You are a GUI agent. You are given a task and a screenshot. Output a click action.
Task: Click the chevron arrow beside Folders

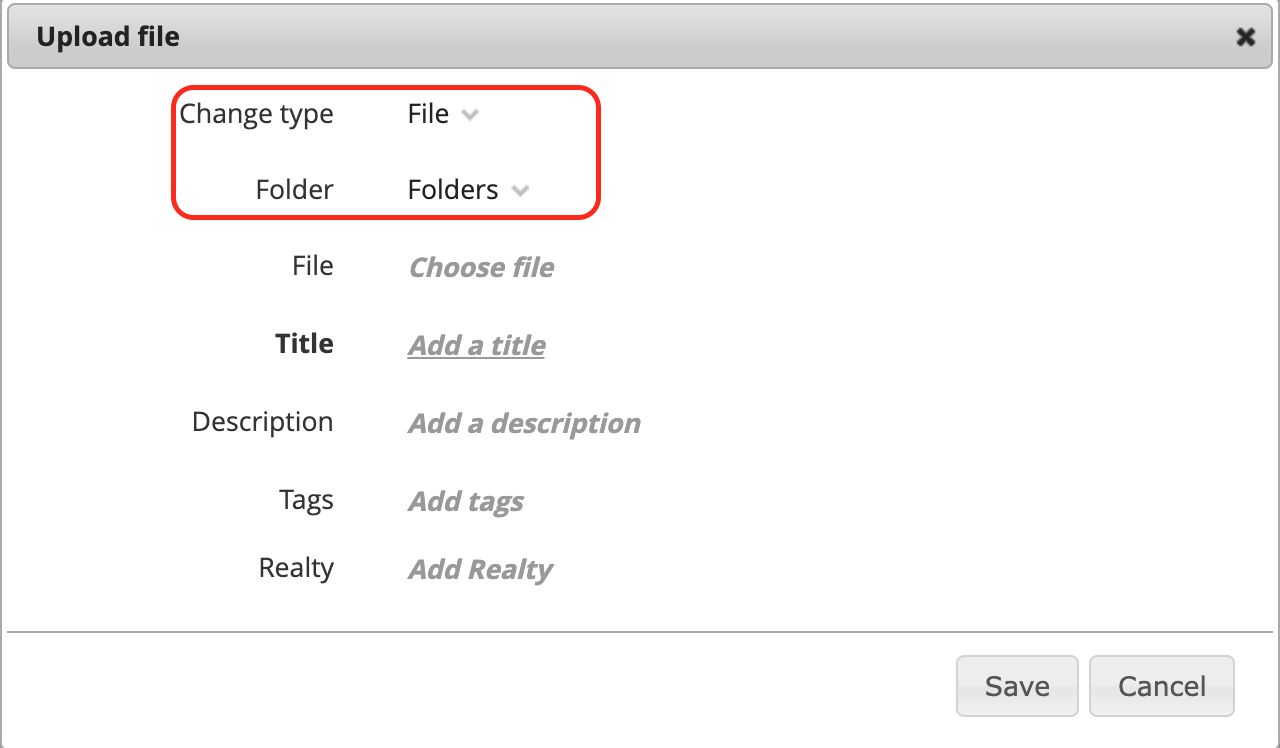click(x=520, y=190)
